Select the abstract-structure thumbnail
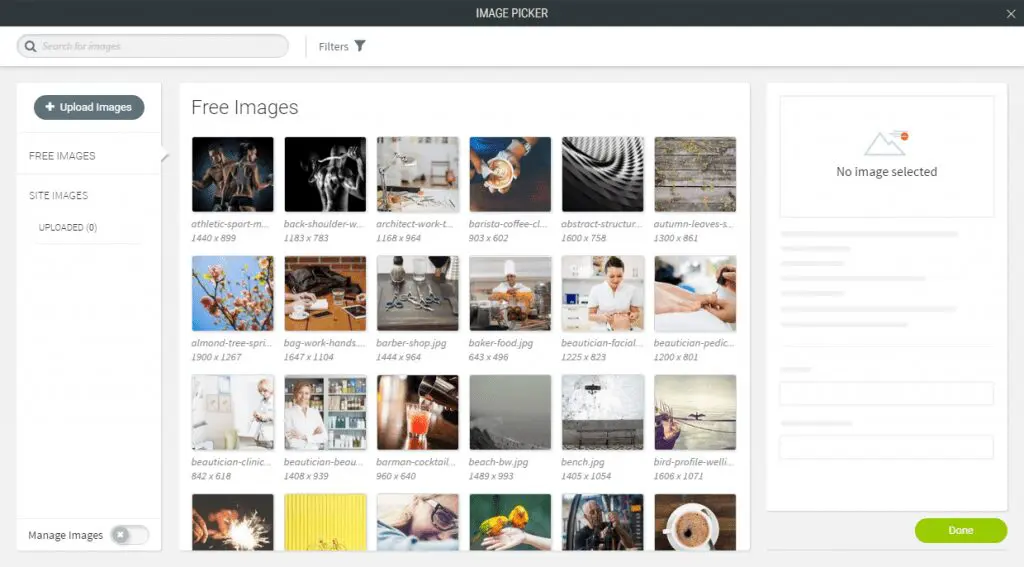The width and height of the screenshot is (1024, 567). point(603,174)
